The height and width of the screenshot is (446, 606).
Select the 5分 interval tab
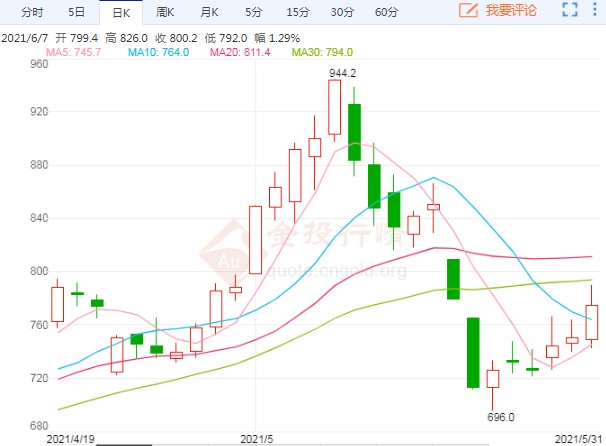[254, 12]
